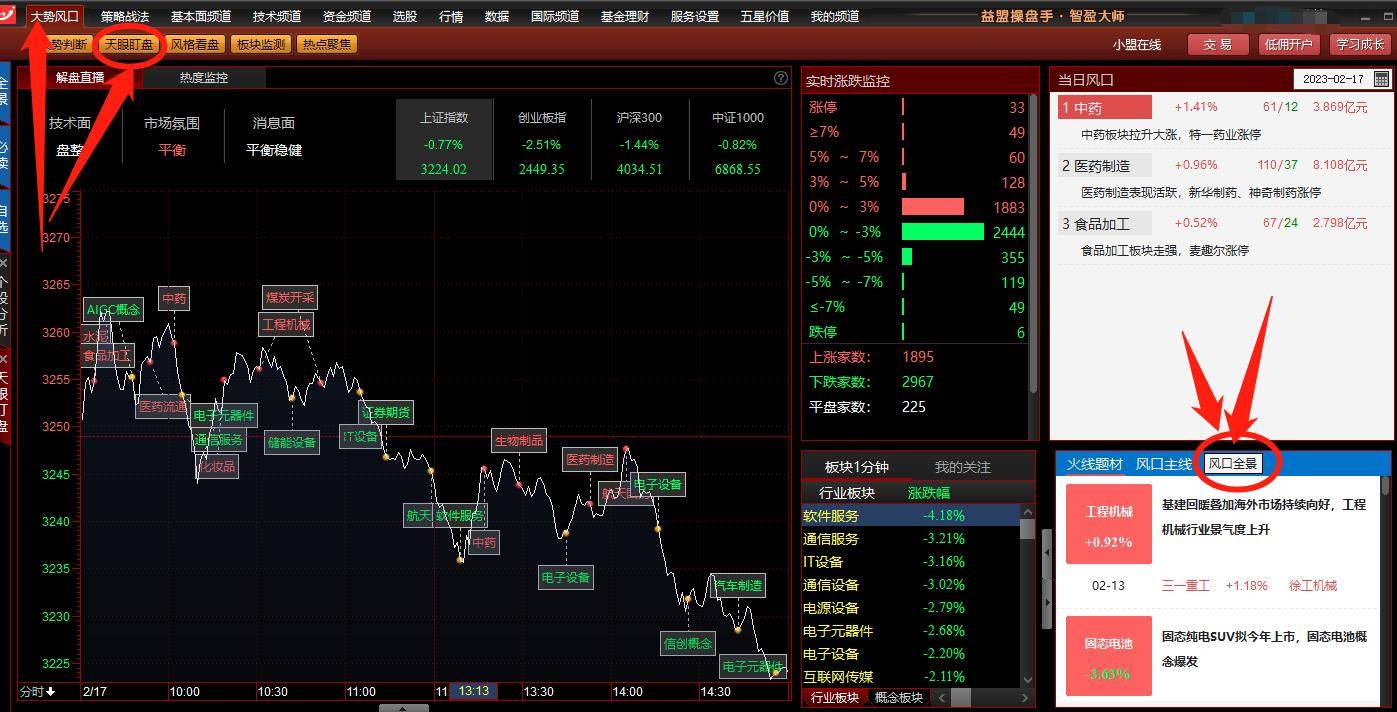1397x712 pixels.
Task: Click the scroll-right arrow under sector list
Action: 1027,697
